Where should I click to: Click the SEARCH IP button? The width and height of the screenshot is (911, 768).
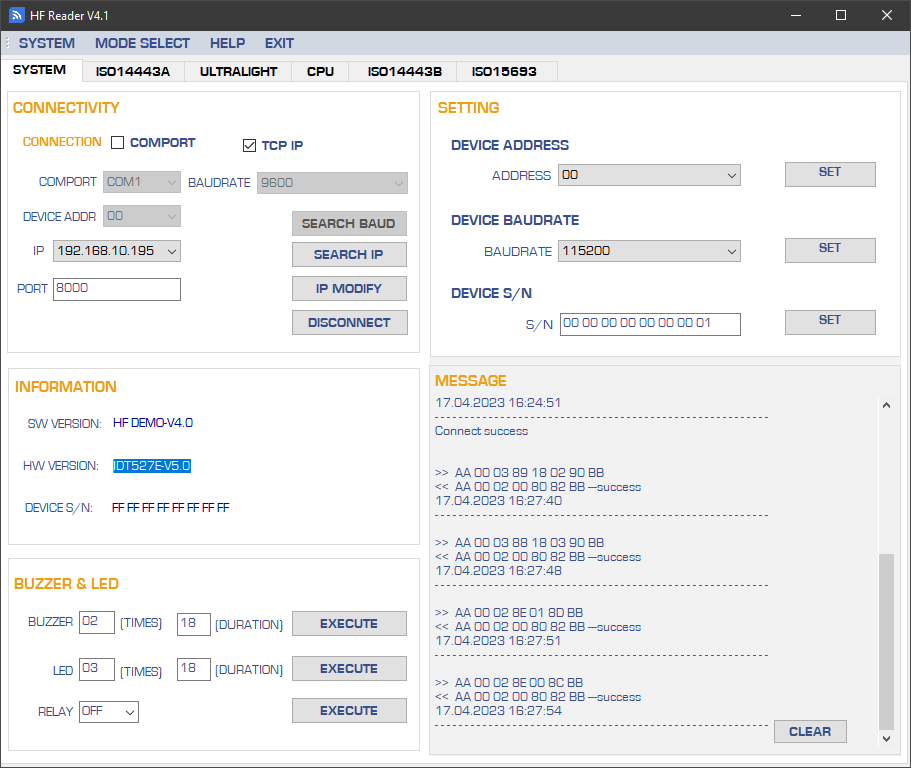point(349,255)
